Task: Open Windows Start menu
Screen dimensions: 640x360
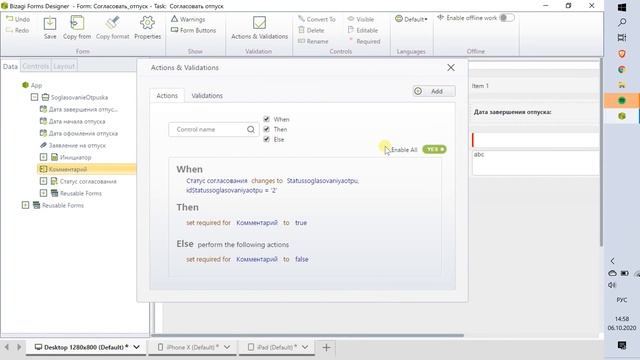Action: pyautogui.click(x=622, y=7)
